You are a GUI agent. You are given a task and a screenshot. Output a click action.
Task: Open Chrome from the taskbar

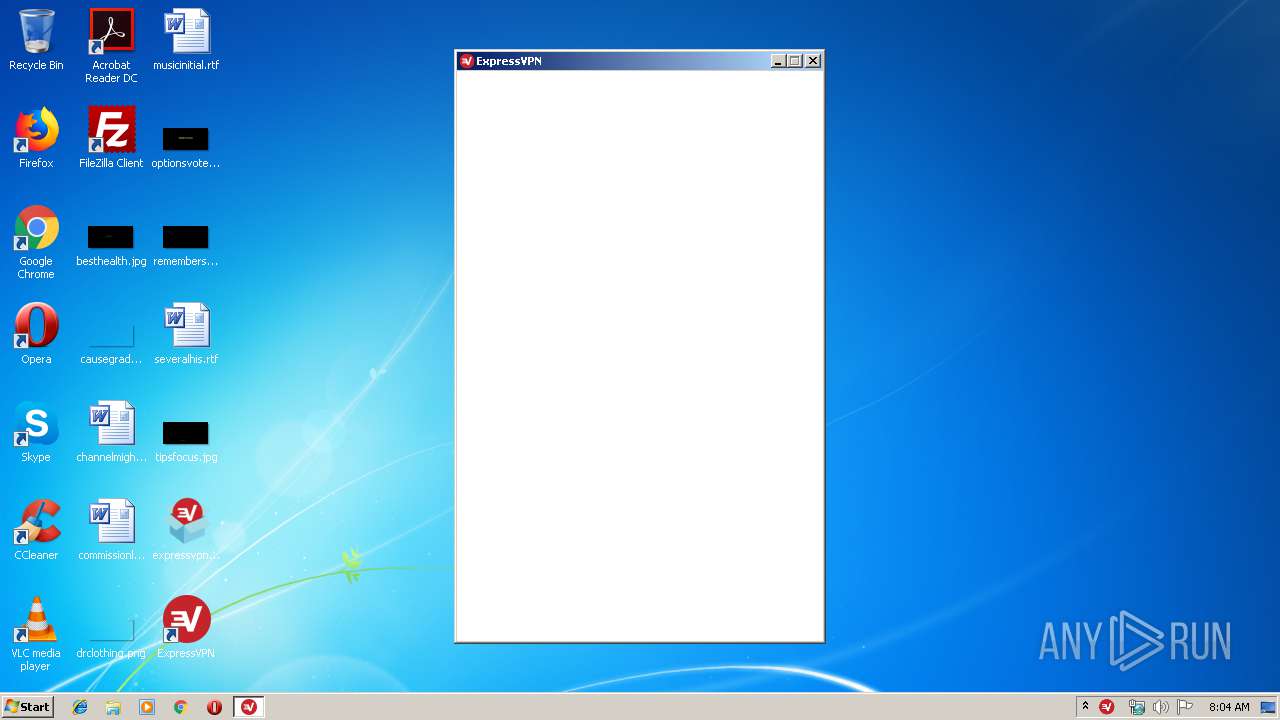tap(181, 707)
